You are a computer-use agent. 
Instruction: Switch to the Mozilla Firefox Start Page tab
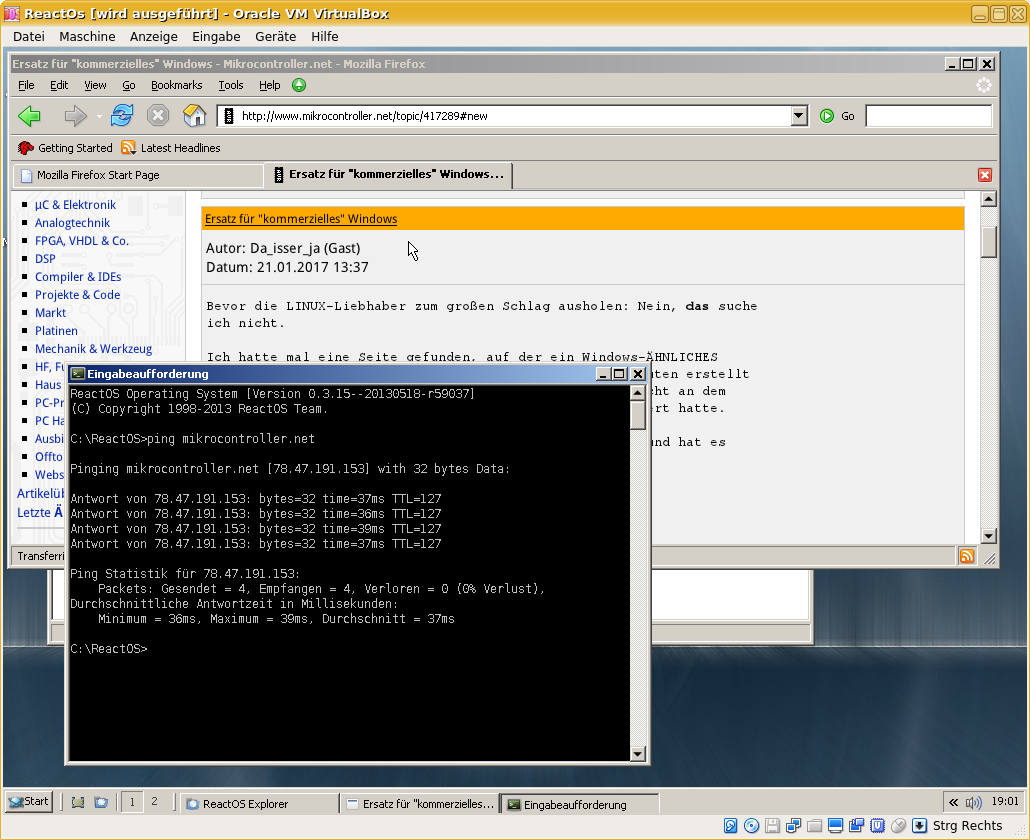(x=138, y=175)
